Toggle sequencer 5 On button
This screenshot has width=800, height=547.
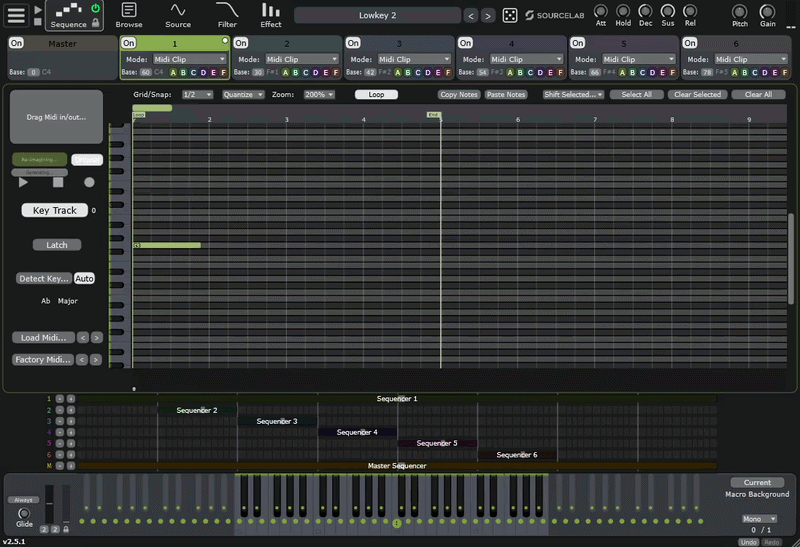click(578, 43)
